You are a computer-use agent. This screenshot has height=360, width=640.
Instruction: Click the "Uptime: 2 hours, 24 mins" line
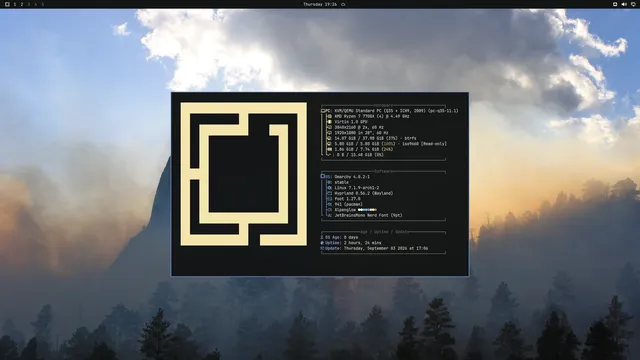coord(351,243)
